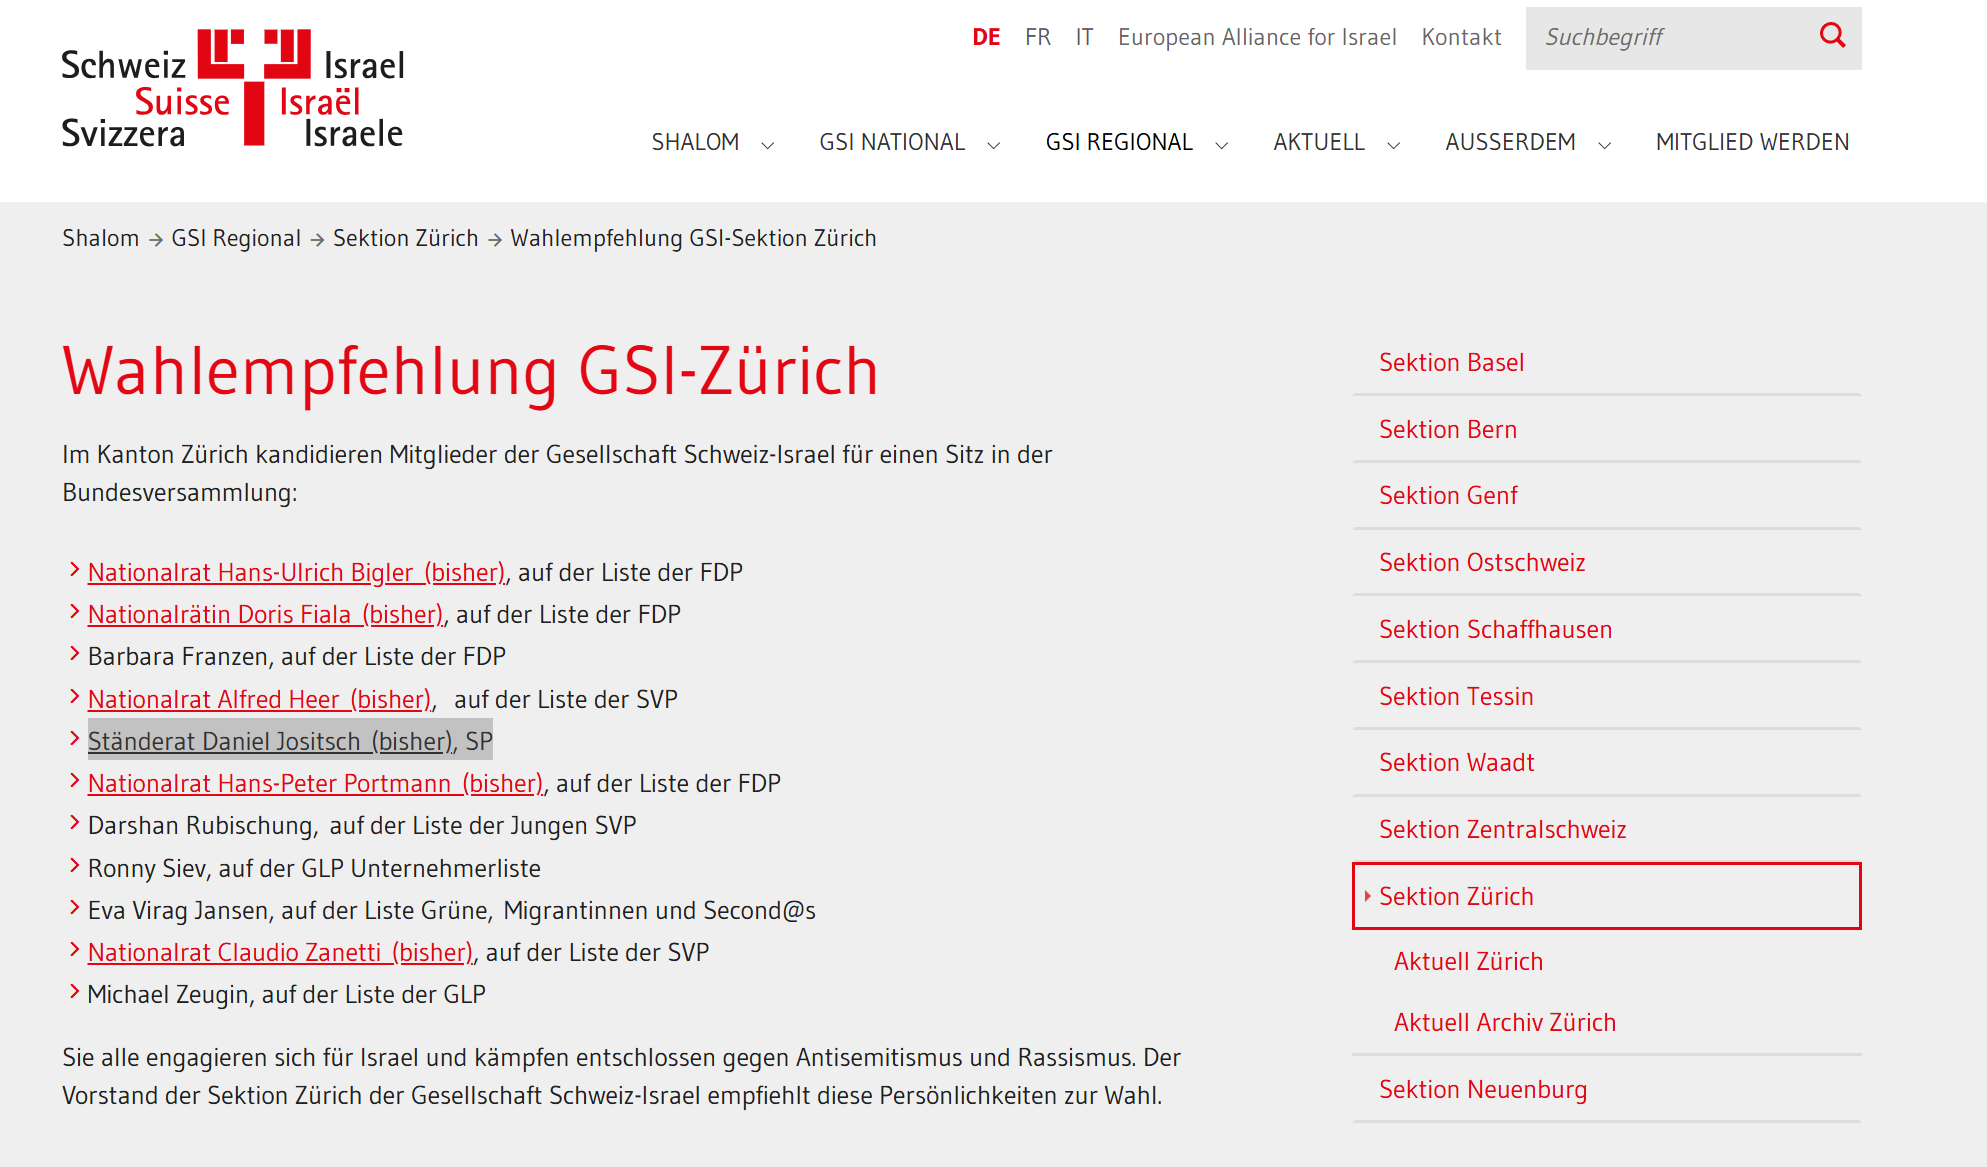
Task: Switch language to FR
Action: click(x=1038, y=37)
